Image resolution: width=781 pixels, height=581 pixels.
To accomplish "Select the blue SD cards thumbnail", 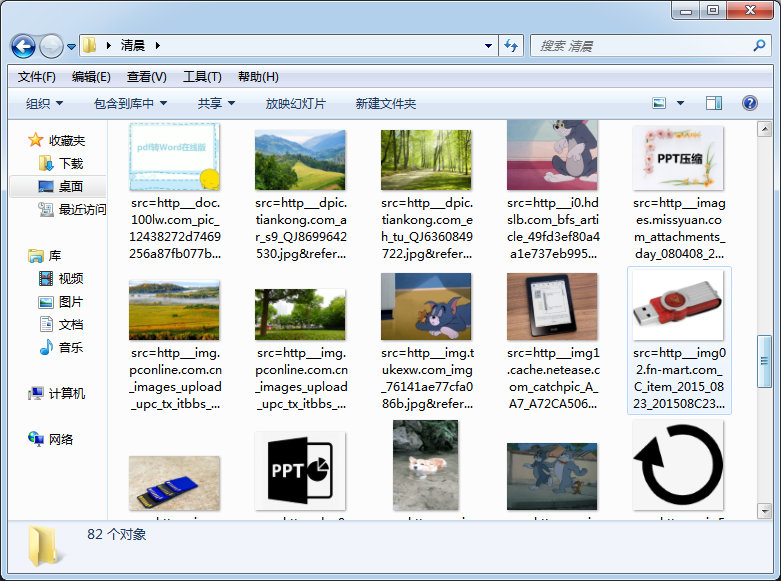I will pyautogui.click(x=174, y=483).
